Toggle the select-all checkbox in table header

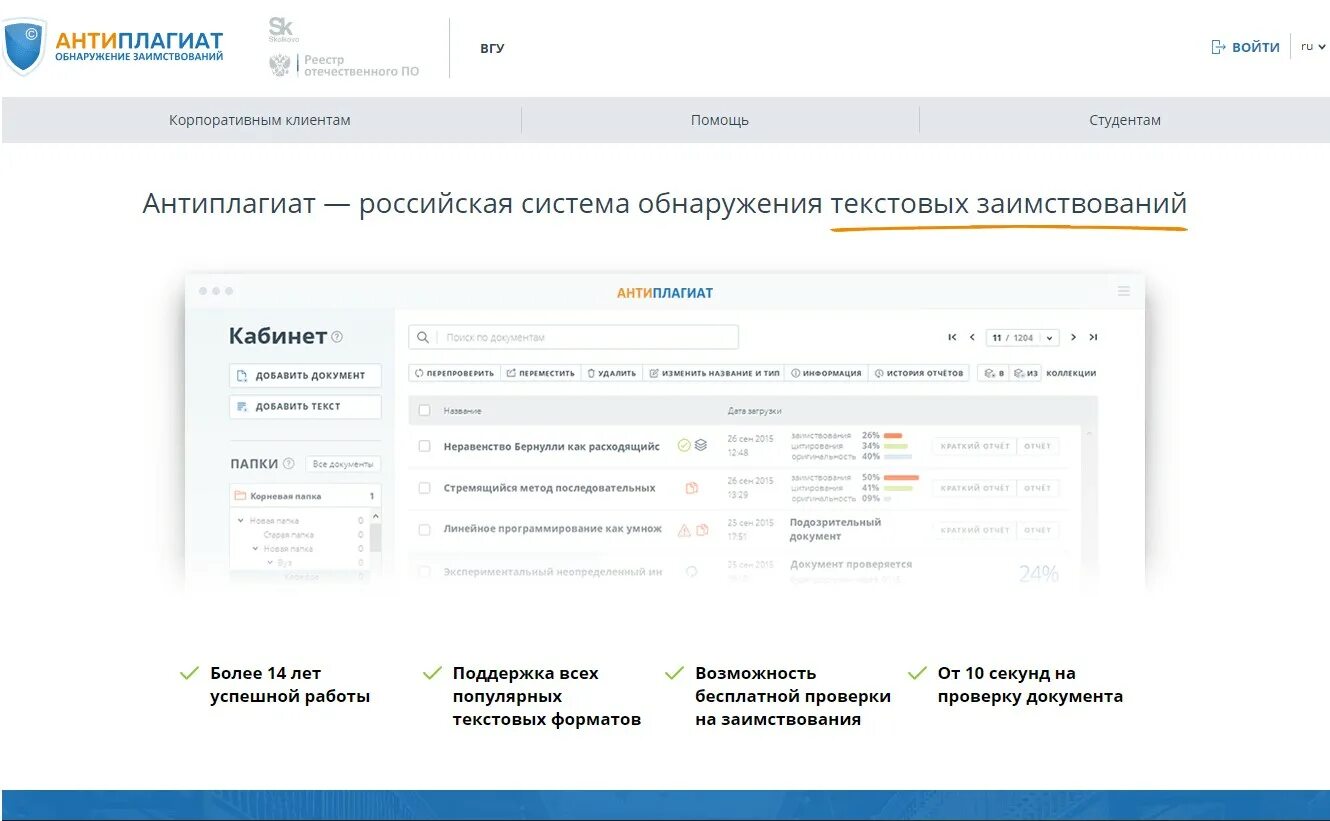424,411
